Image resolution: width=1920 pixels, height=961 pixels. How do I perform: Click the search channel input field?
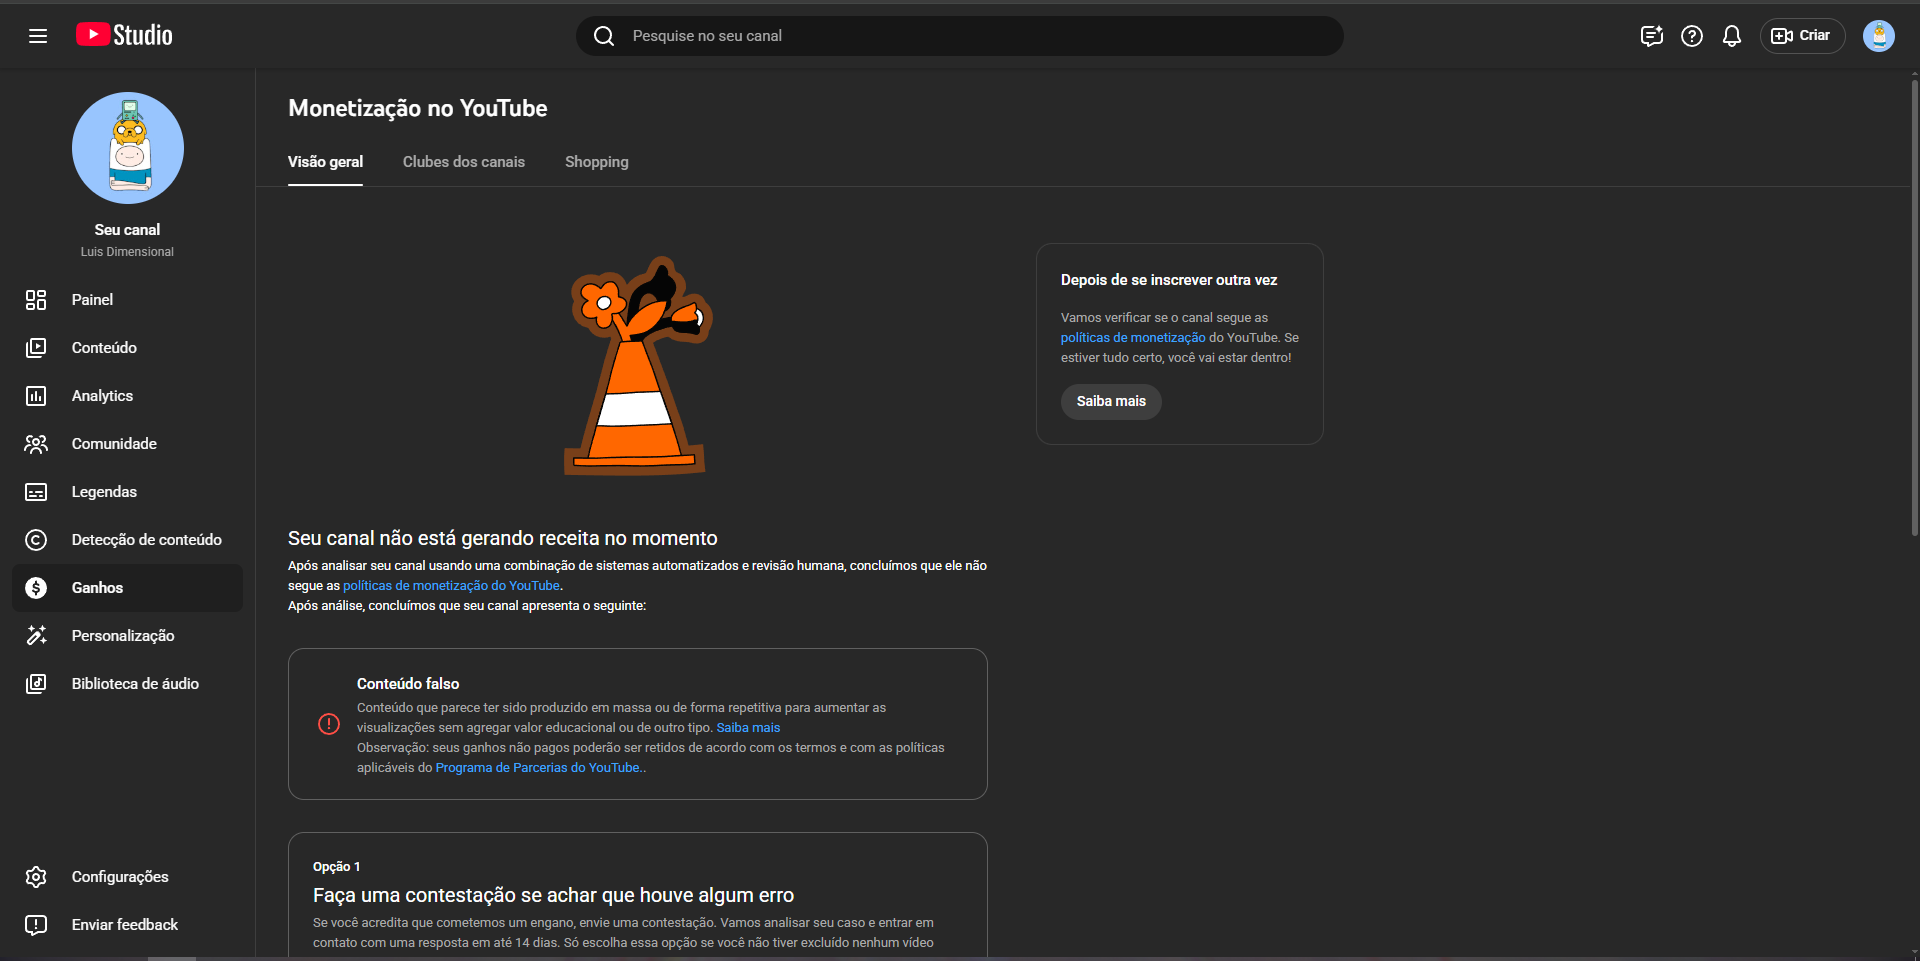click(x=960, y=36)
